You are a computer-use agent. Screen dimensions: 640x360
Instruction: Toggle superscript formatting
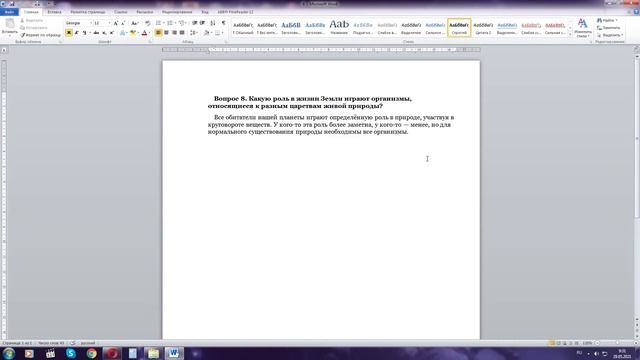(111, 33)
